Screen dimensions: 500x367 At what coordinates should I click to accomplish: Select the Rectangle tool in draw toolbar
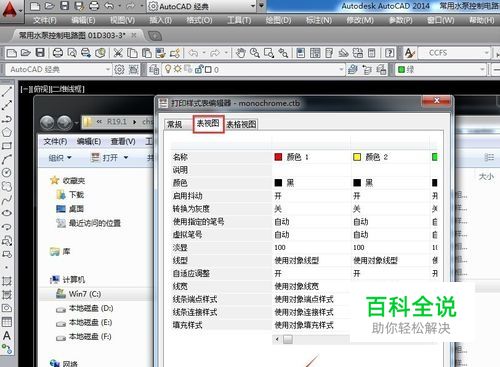pos(7,146)
